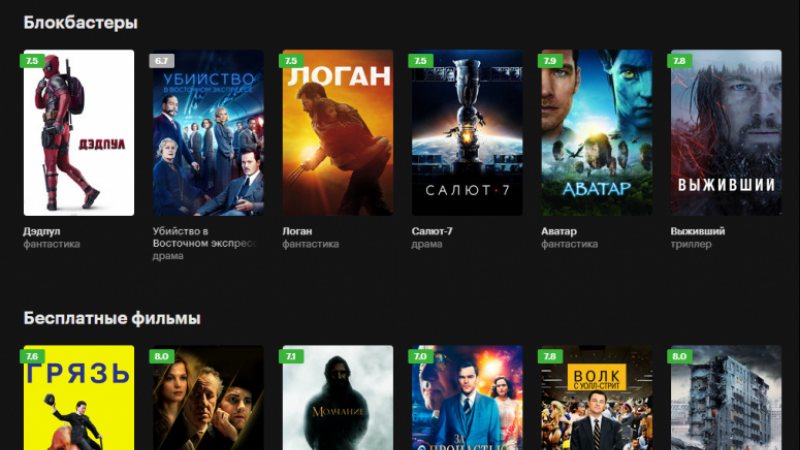Open the Выживший movie poster

pyautogui.click(x=726, y=133)
